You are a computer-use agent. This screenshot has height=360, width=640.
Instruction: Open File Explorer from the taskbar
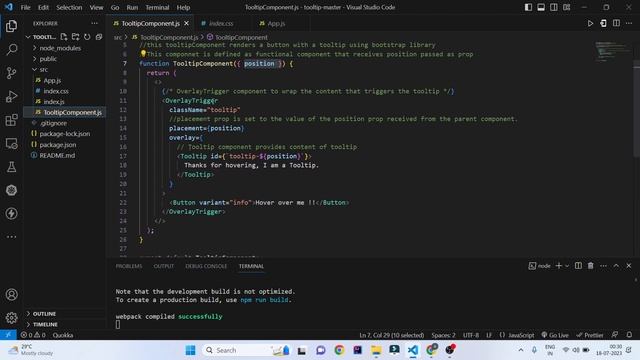(376, 350)
